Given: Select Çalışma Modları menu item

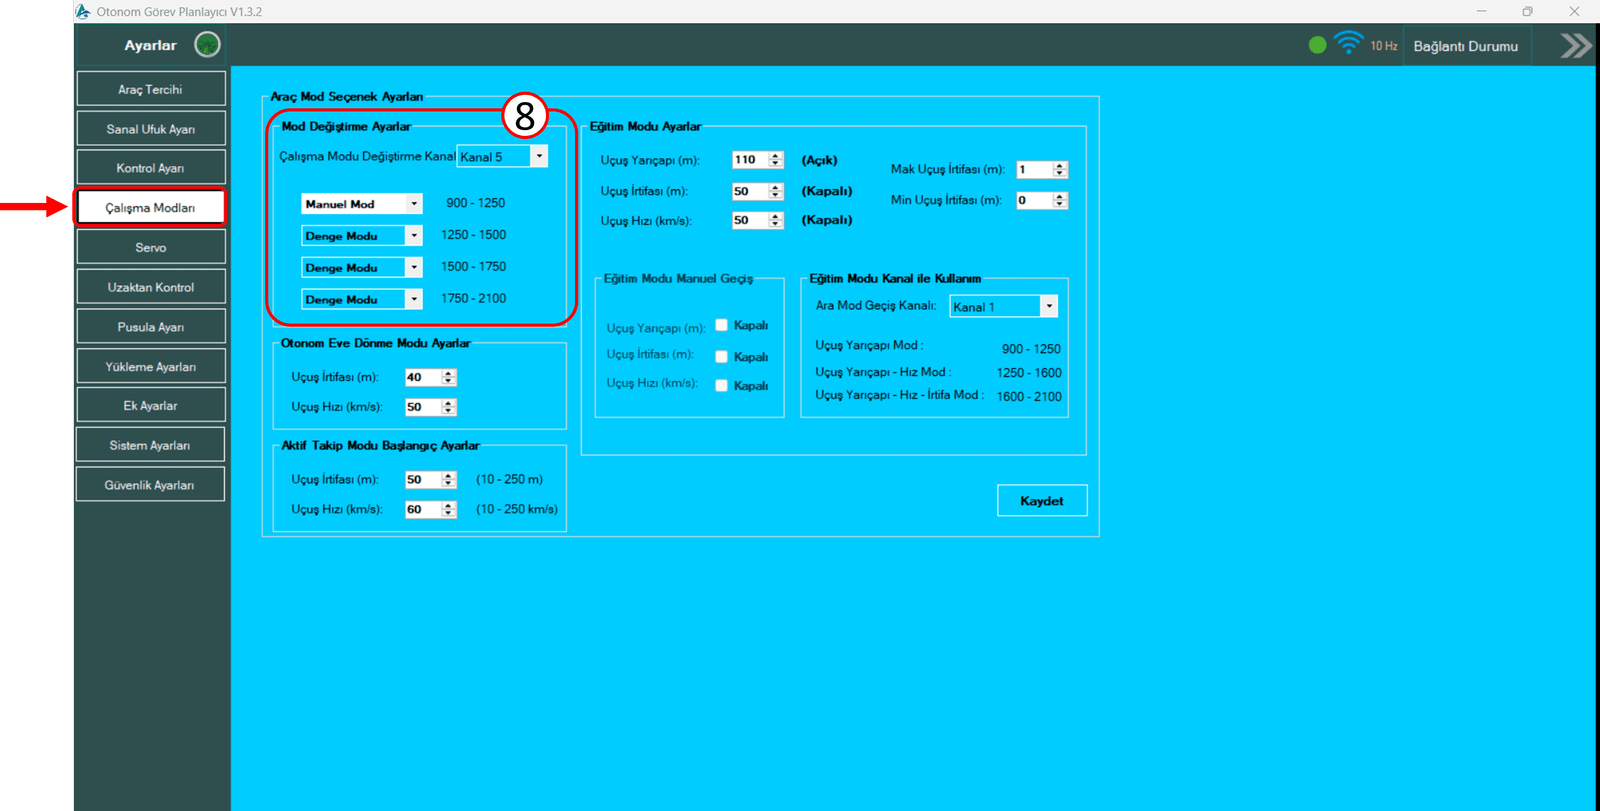Looking at the screenshot, I should (x=151, y=208).
